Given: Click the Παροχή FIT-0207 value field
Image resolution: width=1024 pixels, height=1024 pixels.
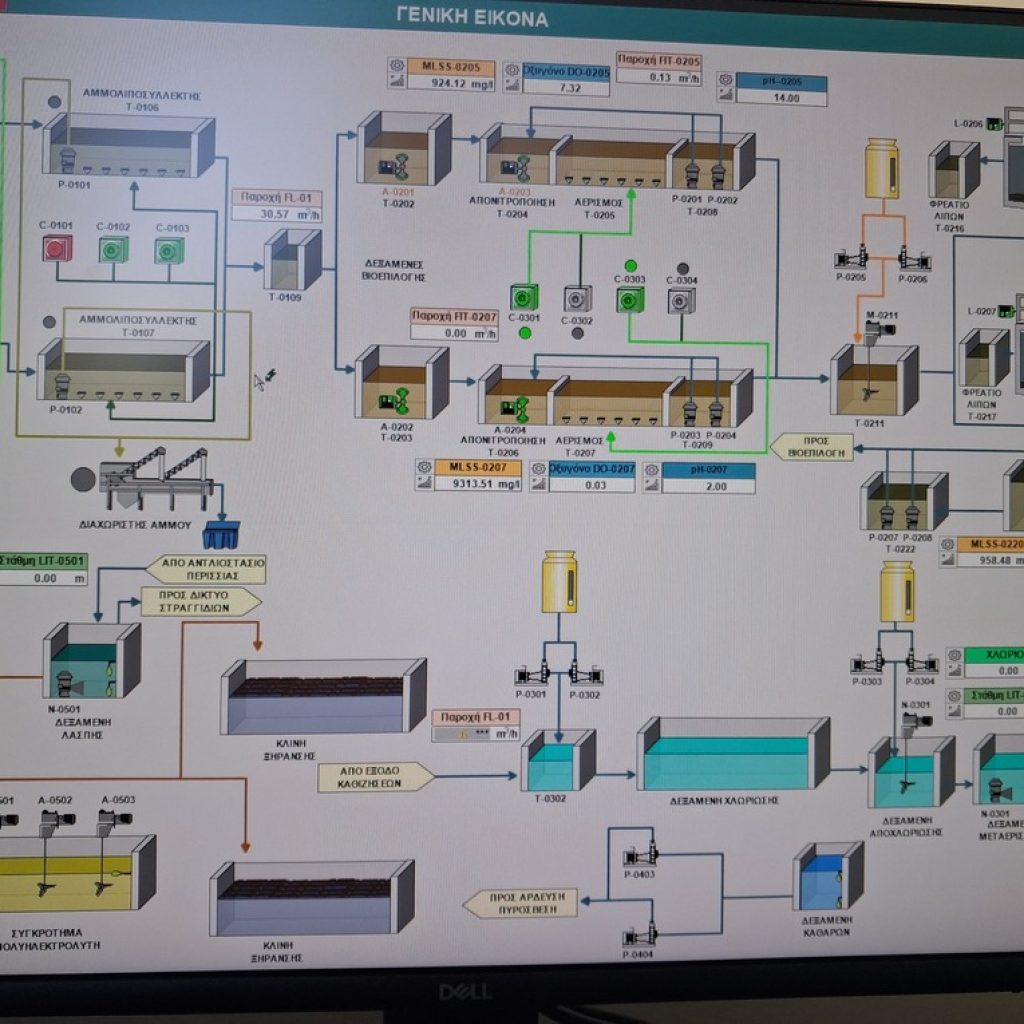Looking at the screenshot, I should point(454,333).
